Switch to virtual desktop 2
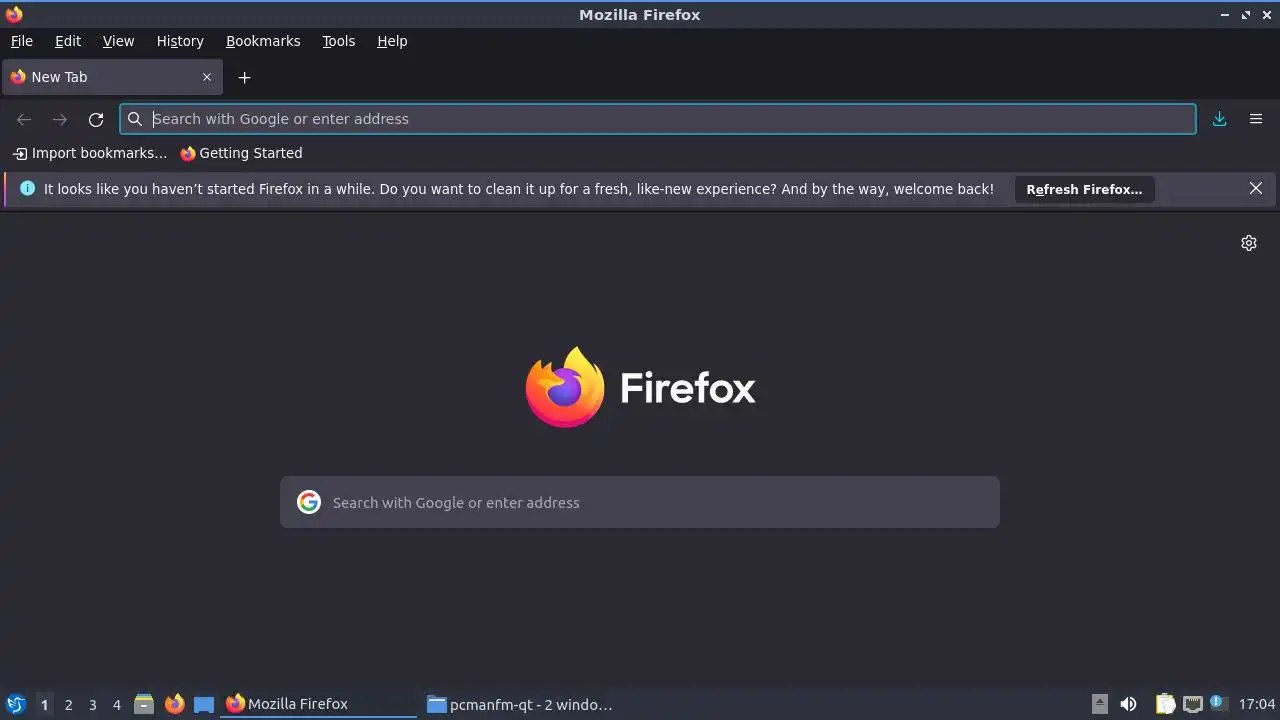Viewport: 1280px width, 720px height. pos(68,704)
